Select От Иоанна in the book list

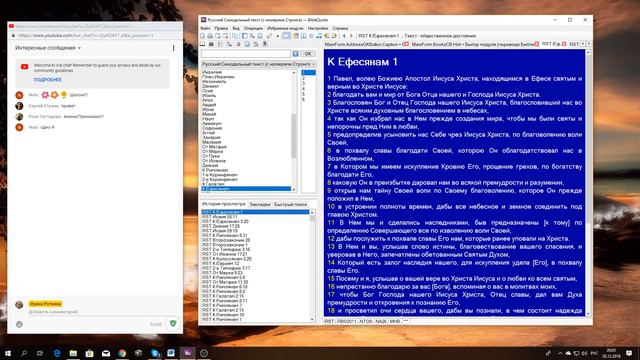[x=214, y=161]
